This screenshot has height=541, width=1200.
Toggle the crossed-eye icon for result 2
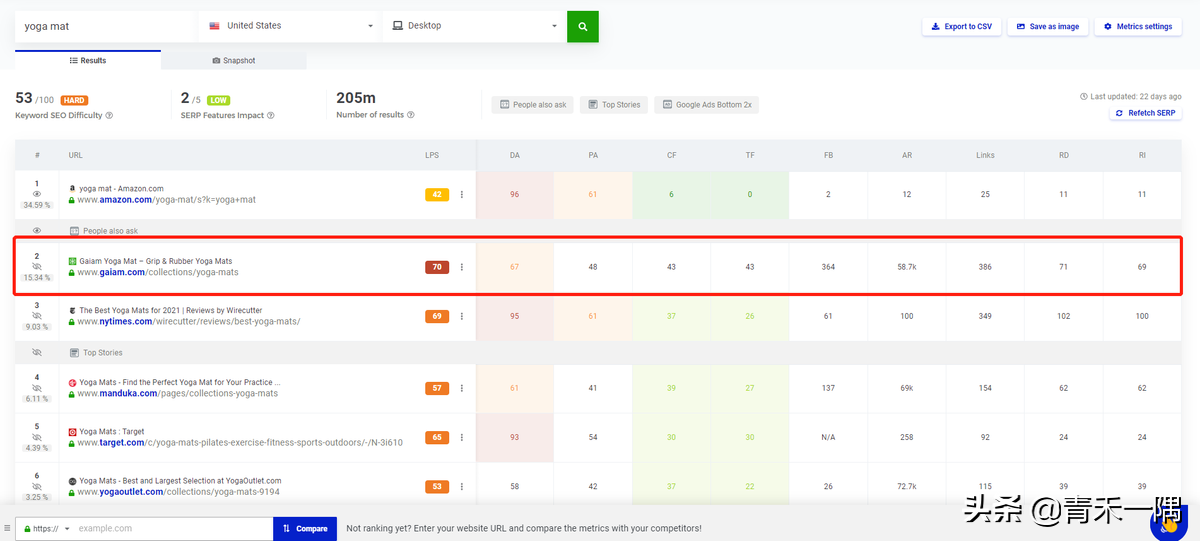click(x=37, y=266)
